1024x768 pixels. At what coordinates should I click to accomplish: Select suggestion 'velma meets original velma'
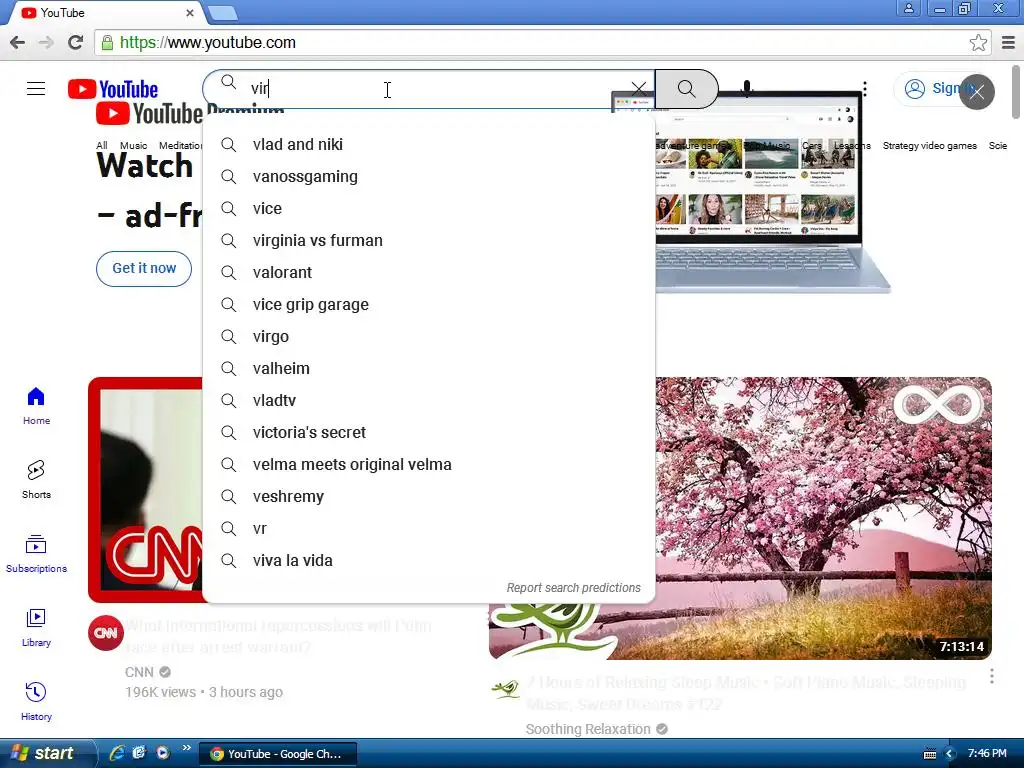tap(428, 464)
